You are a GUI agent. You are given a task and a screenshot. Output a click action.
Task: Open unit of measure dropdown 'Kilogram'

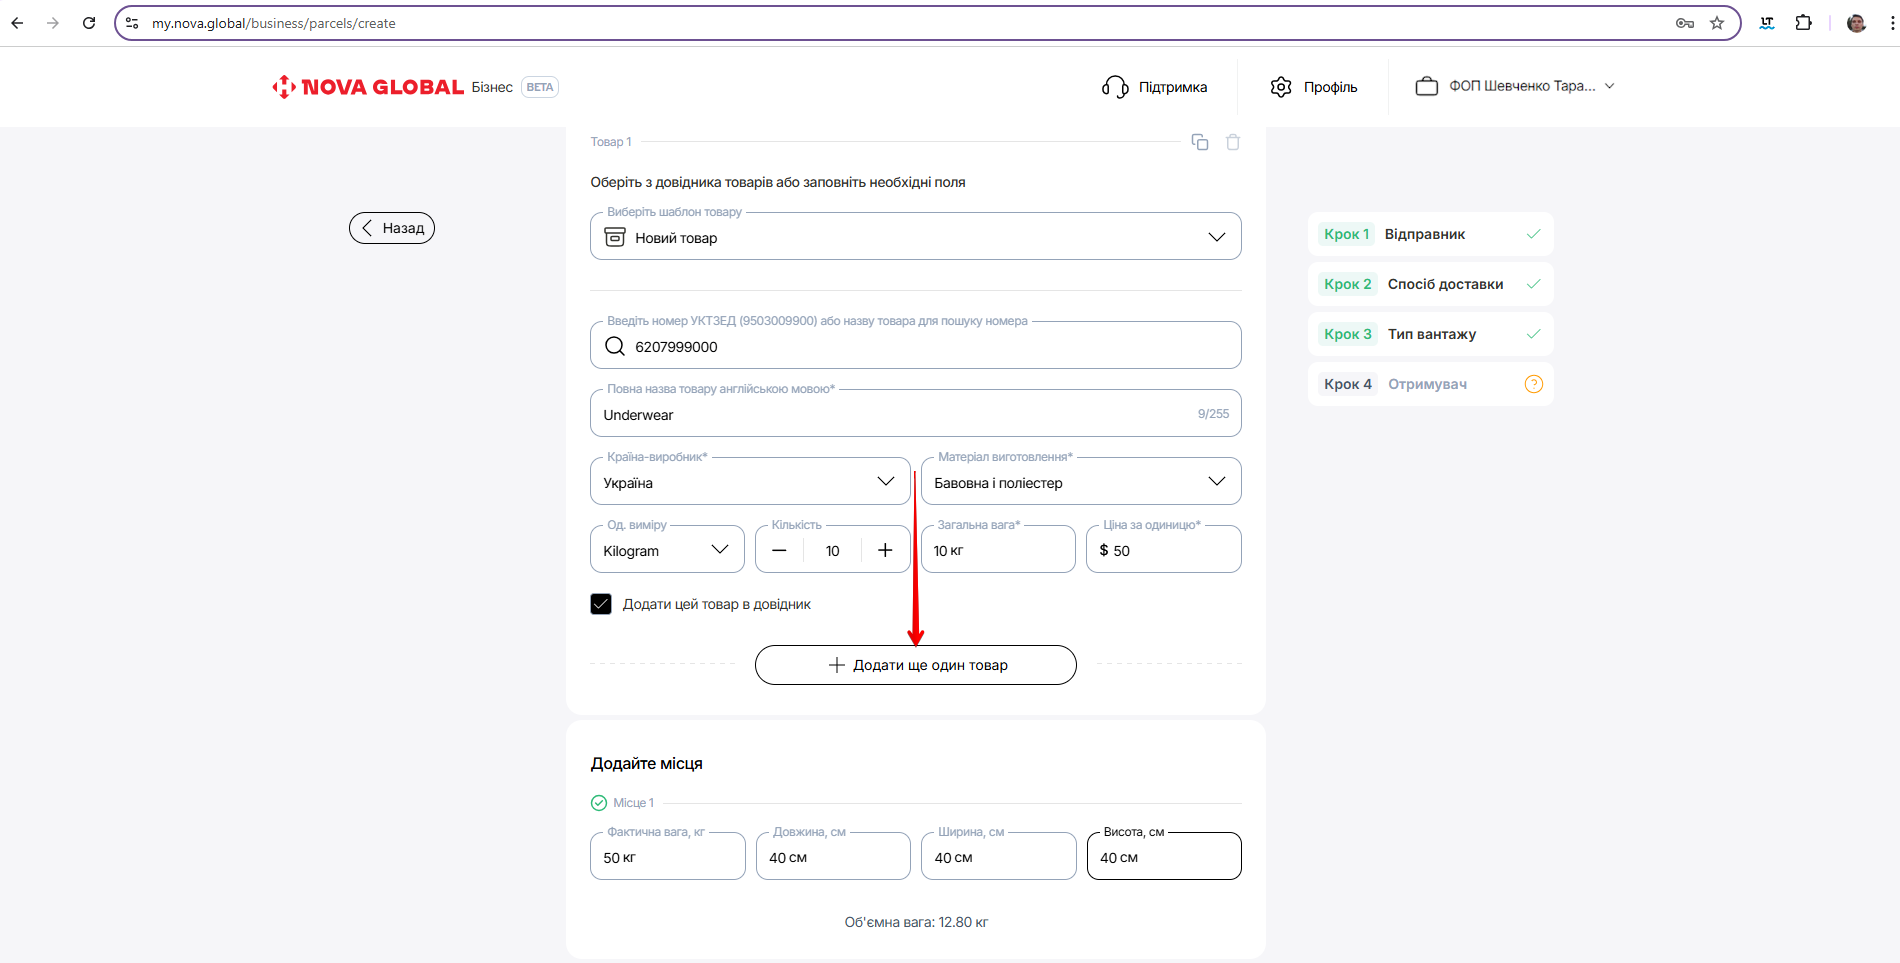667,550
